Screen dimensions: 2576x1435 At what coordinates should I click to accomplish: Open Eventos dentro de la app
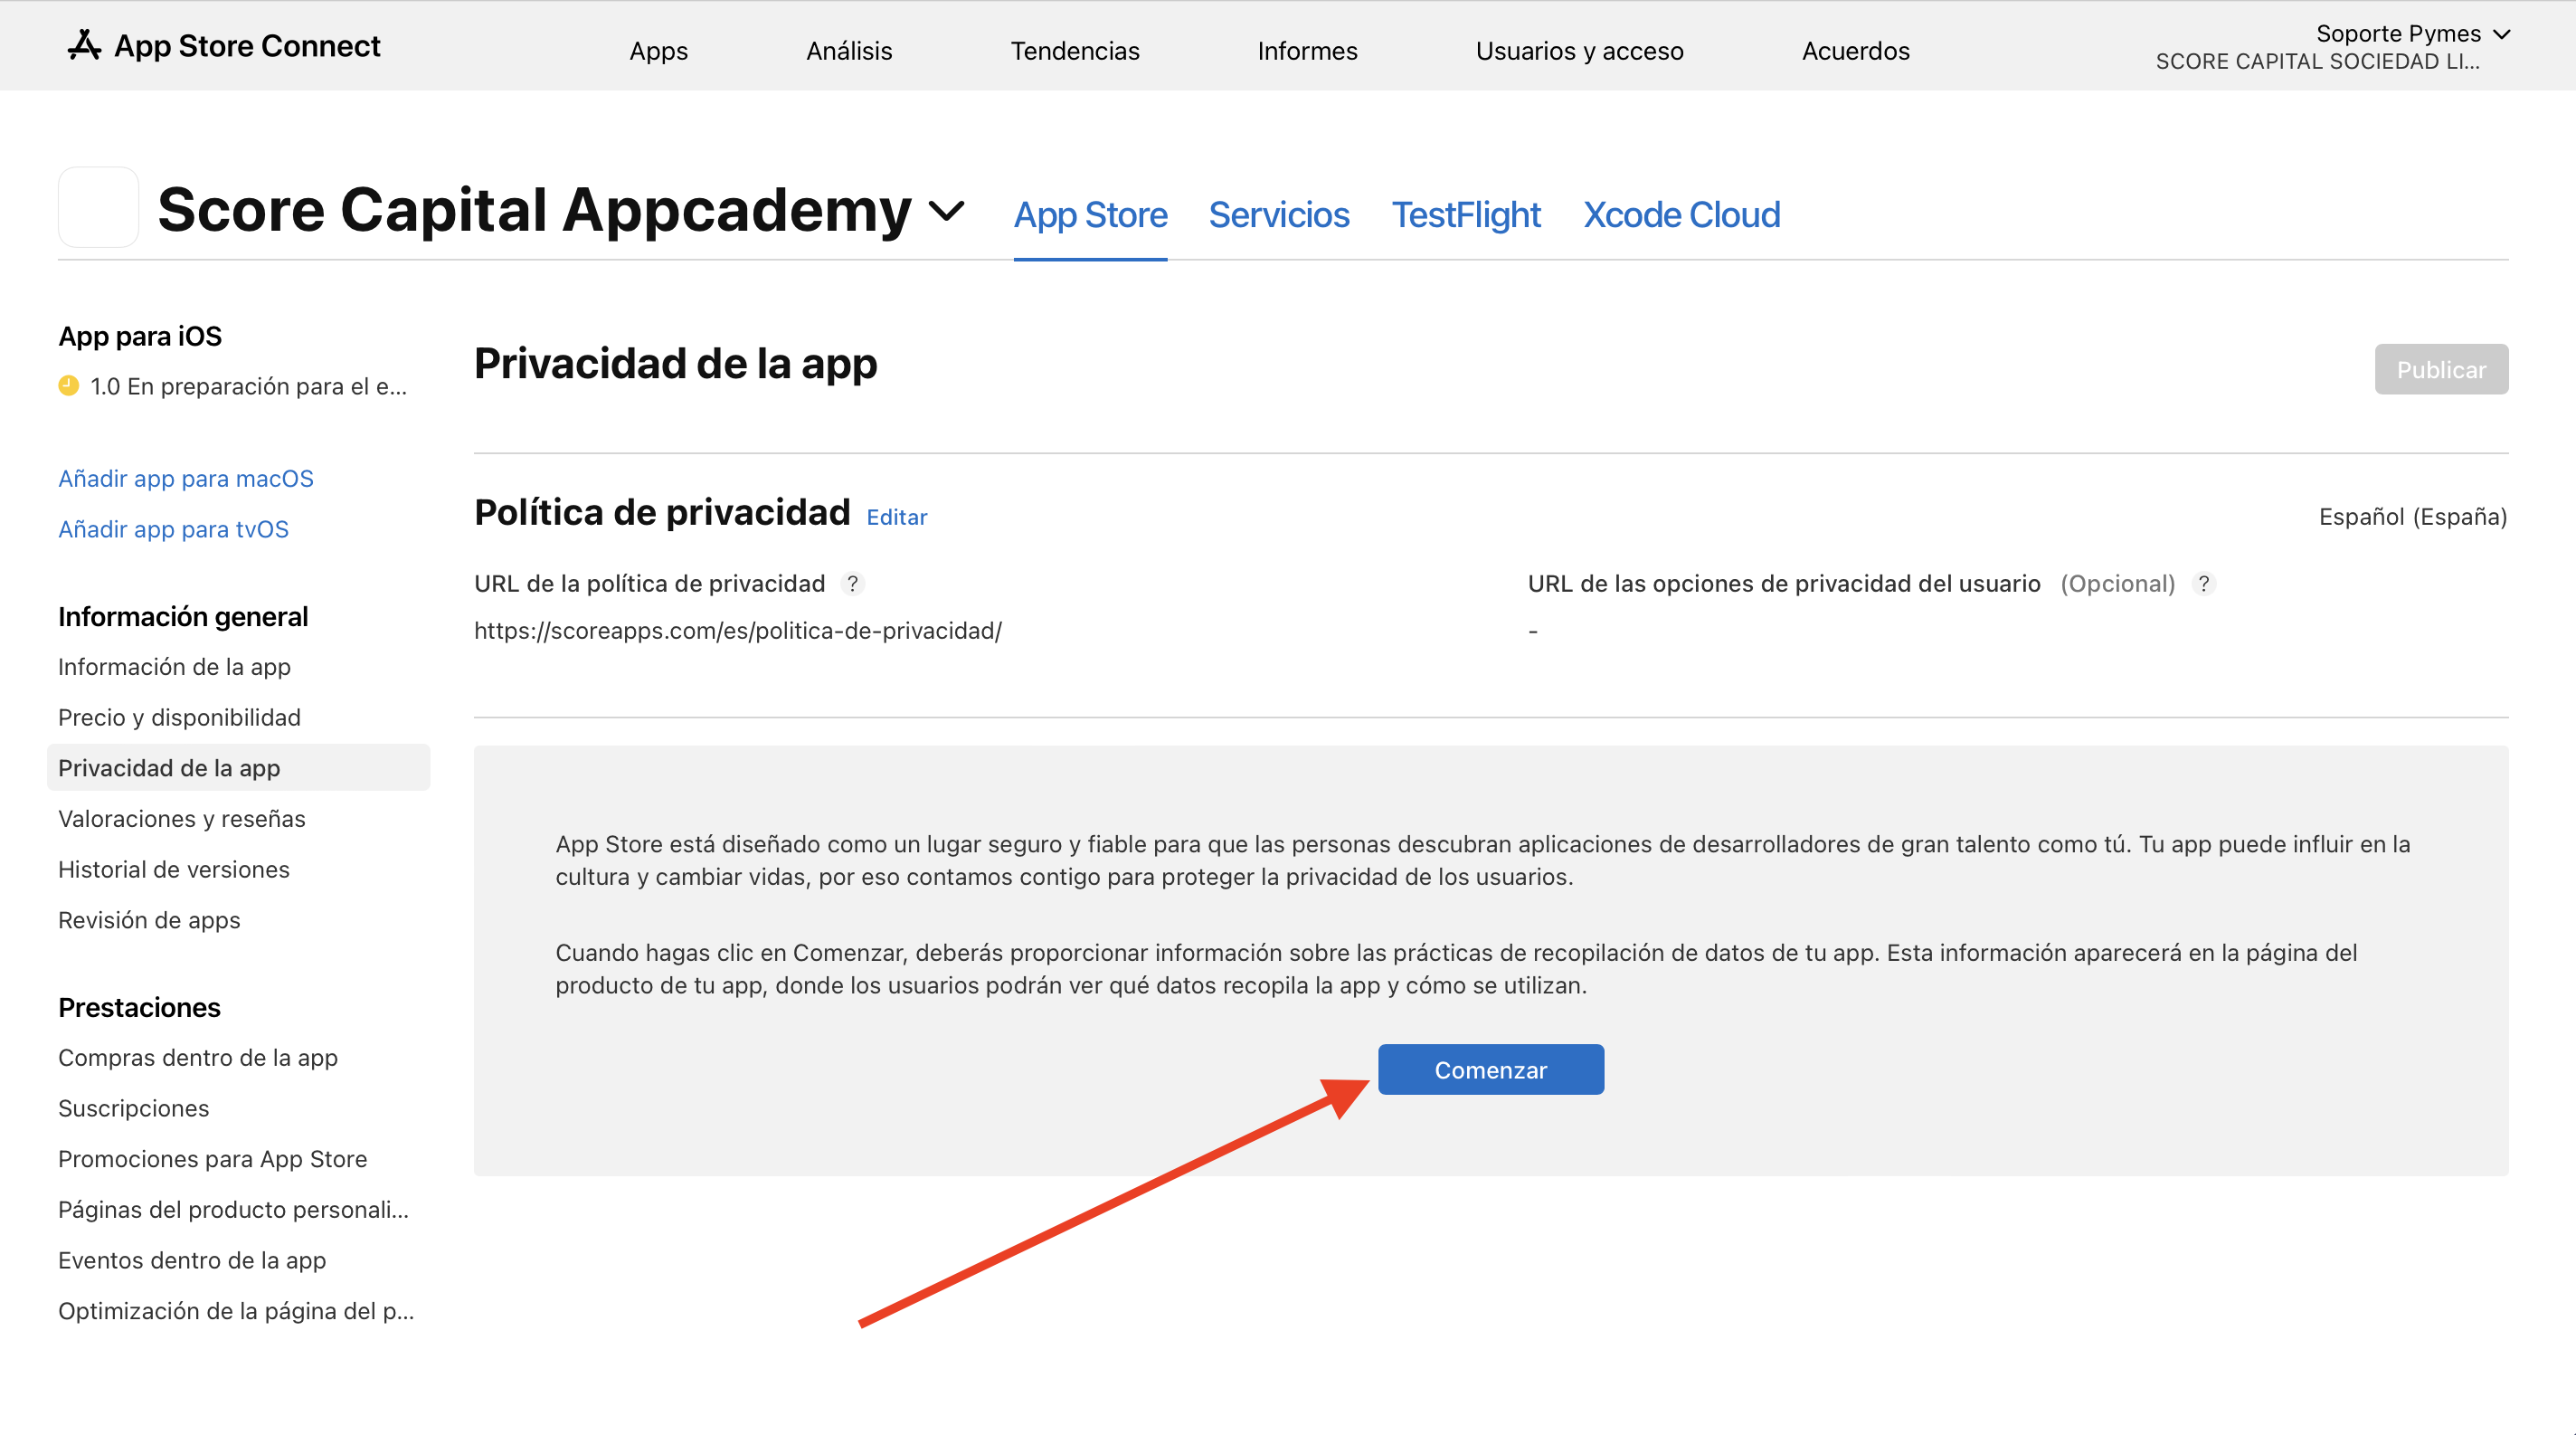pyautogui.click(x=192, y=1260)
